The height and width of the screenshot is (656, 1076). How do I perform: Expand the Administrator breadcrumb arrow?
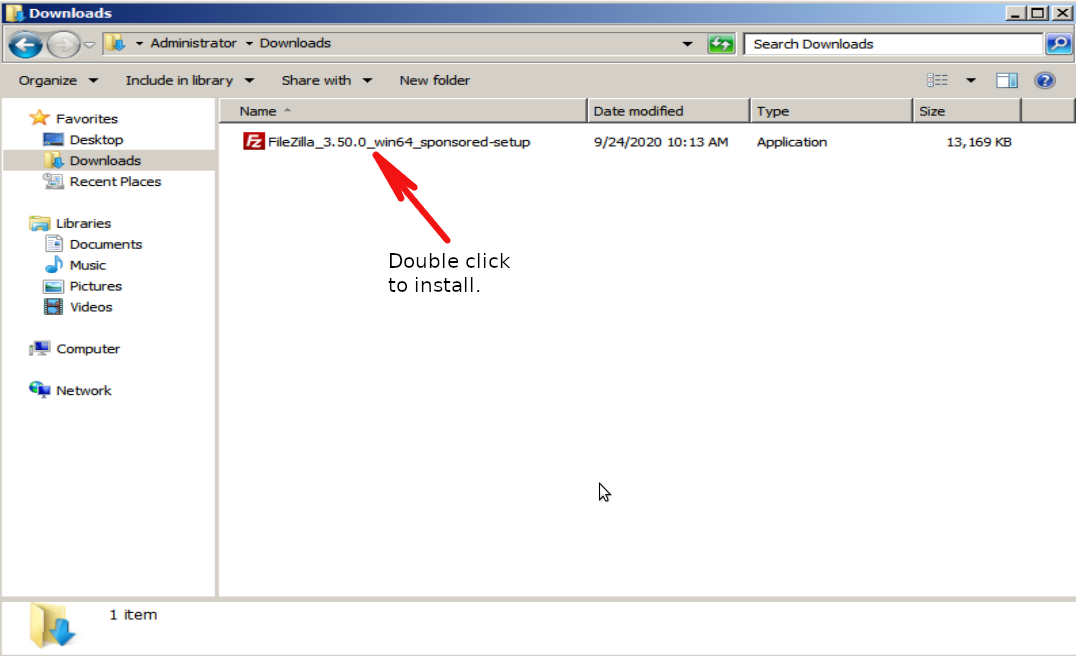[x=139, y=43]
